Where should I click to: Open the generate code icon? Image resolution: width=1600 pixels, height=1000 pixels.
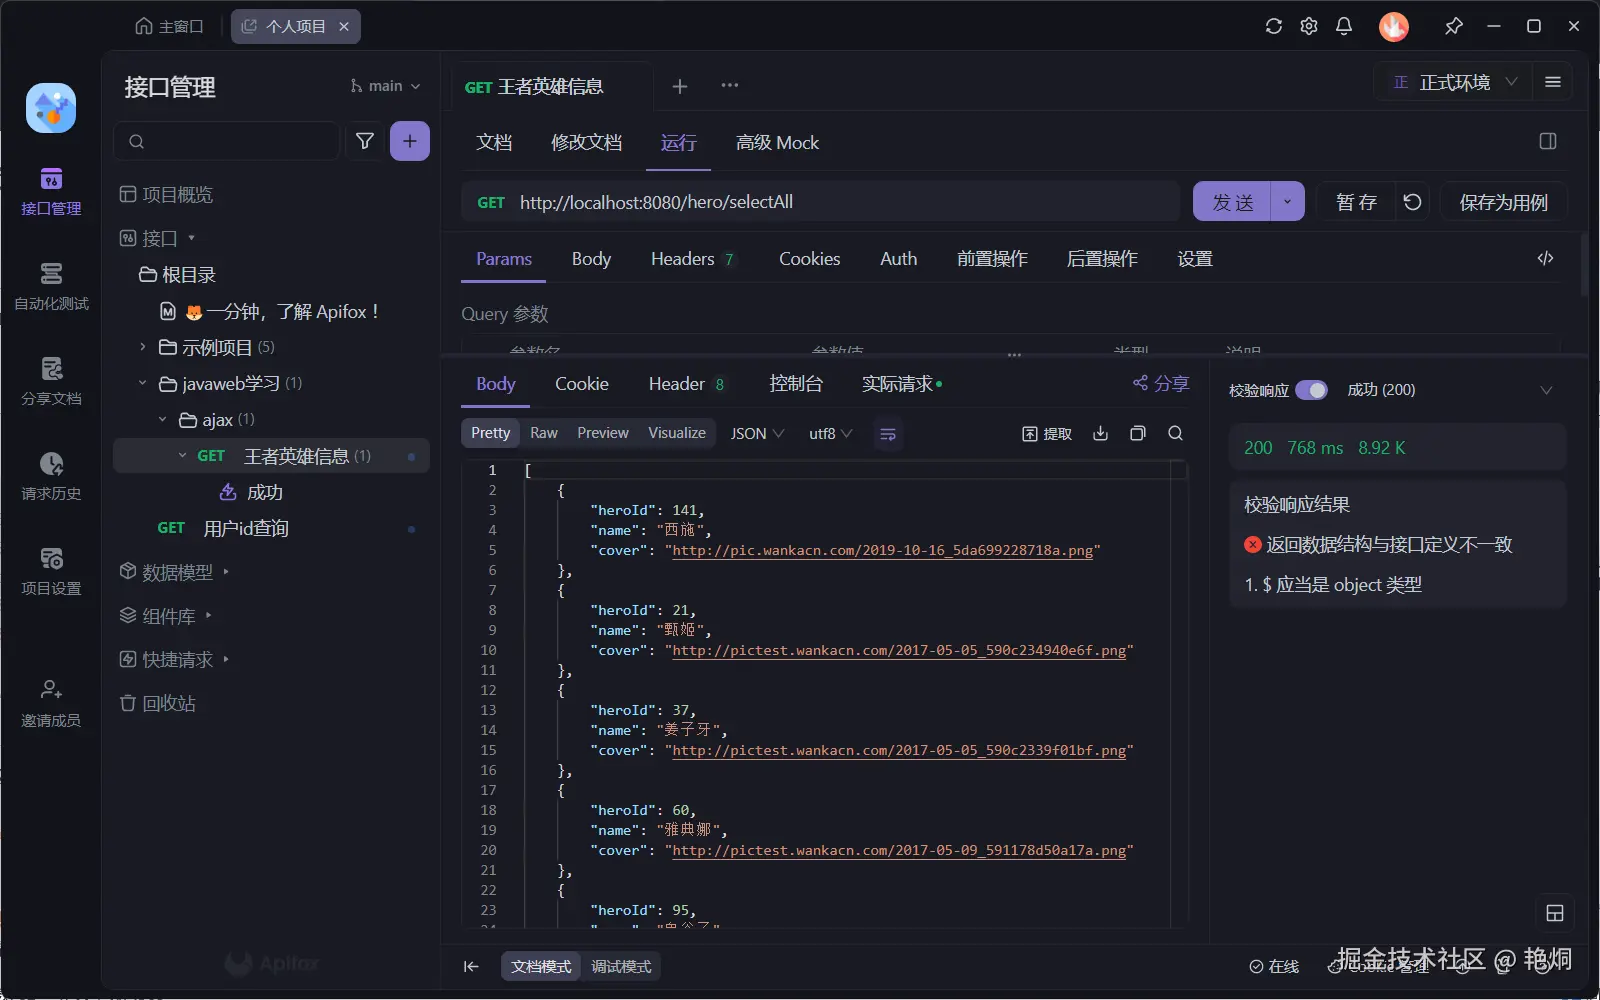(x=1545, y=259)
